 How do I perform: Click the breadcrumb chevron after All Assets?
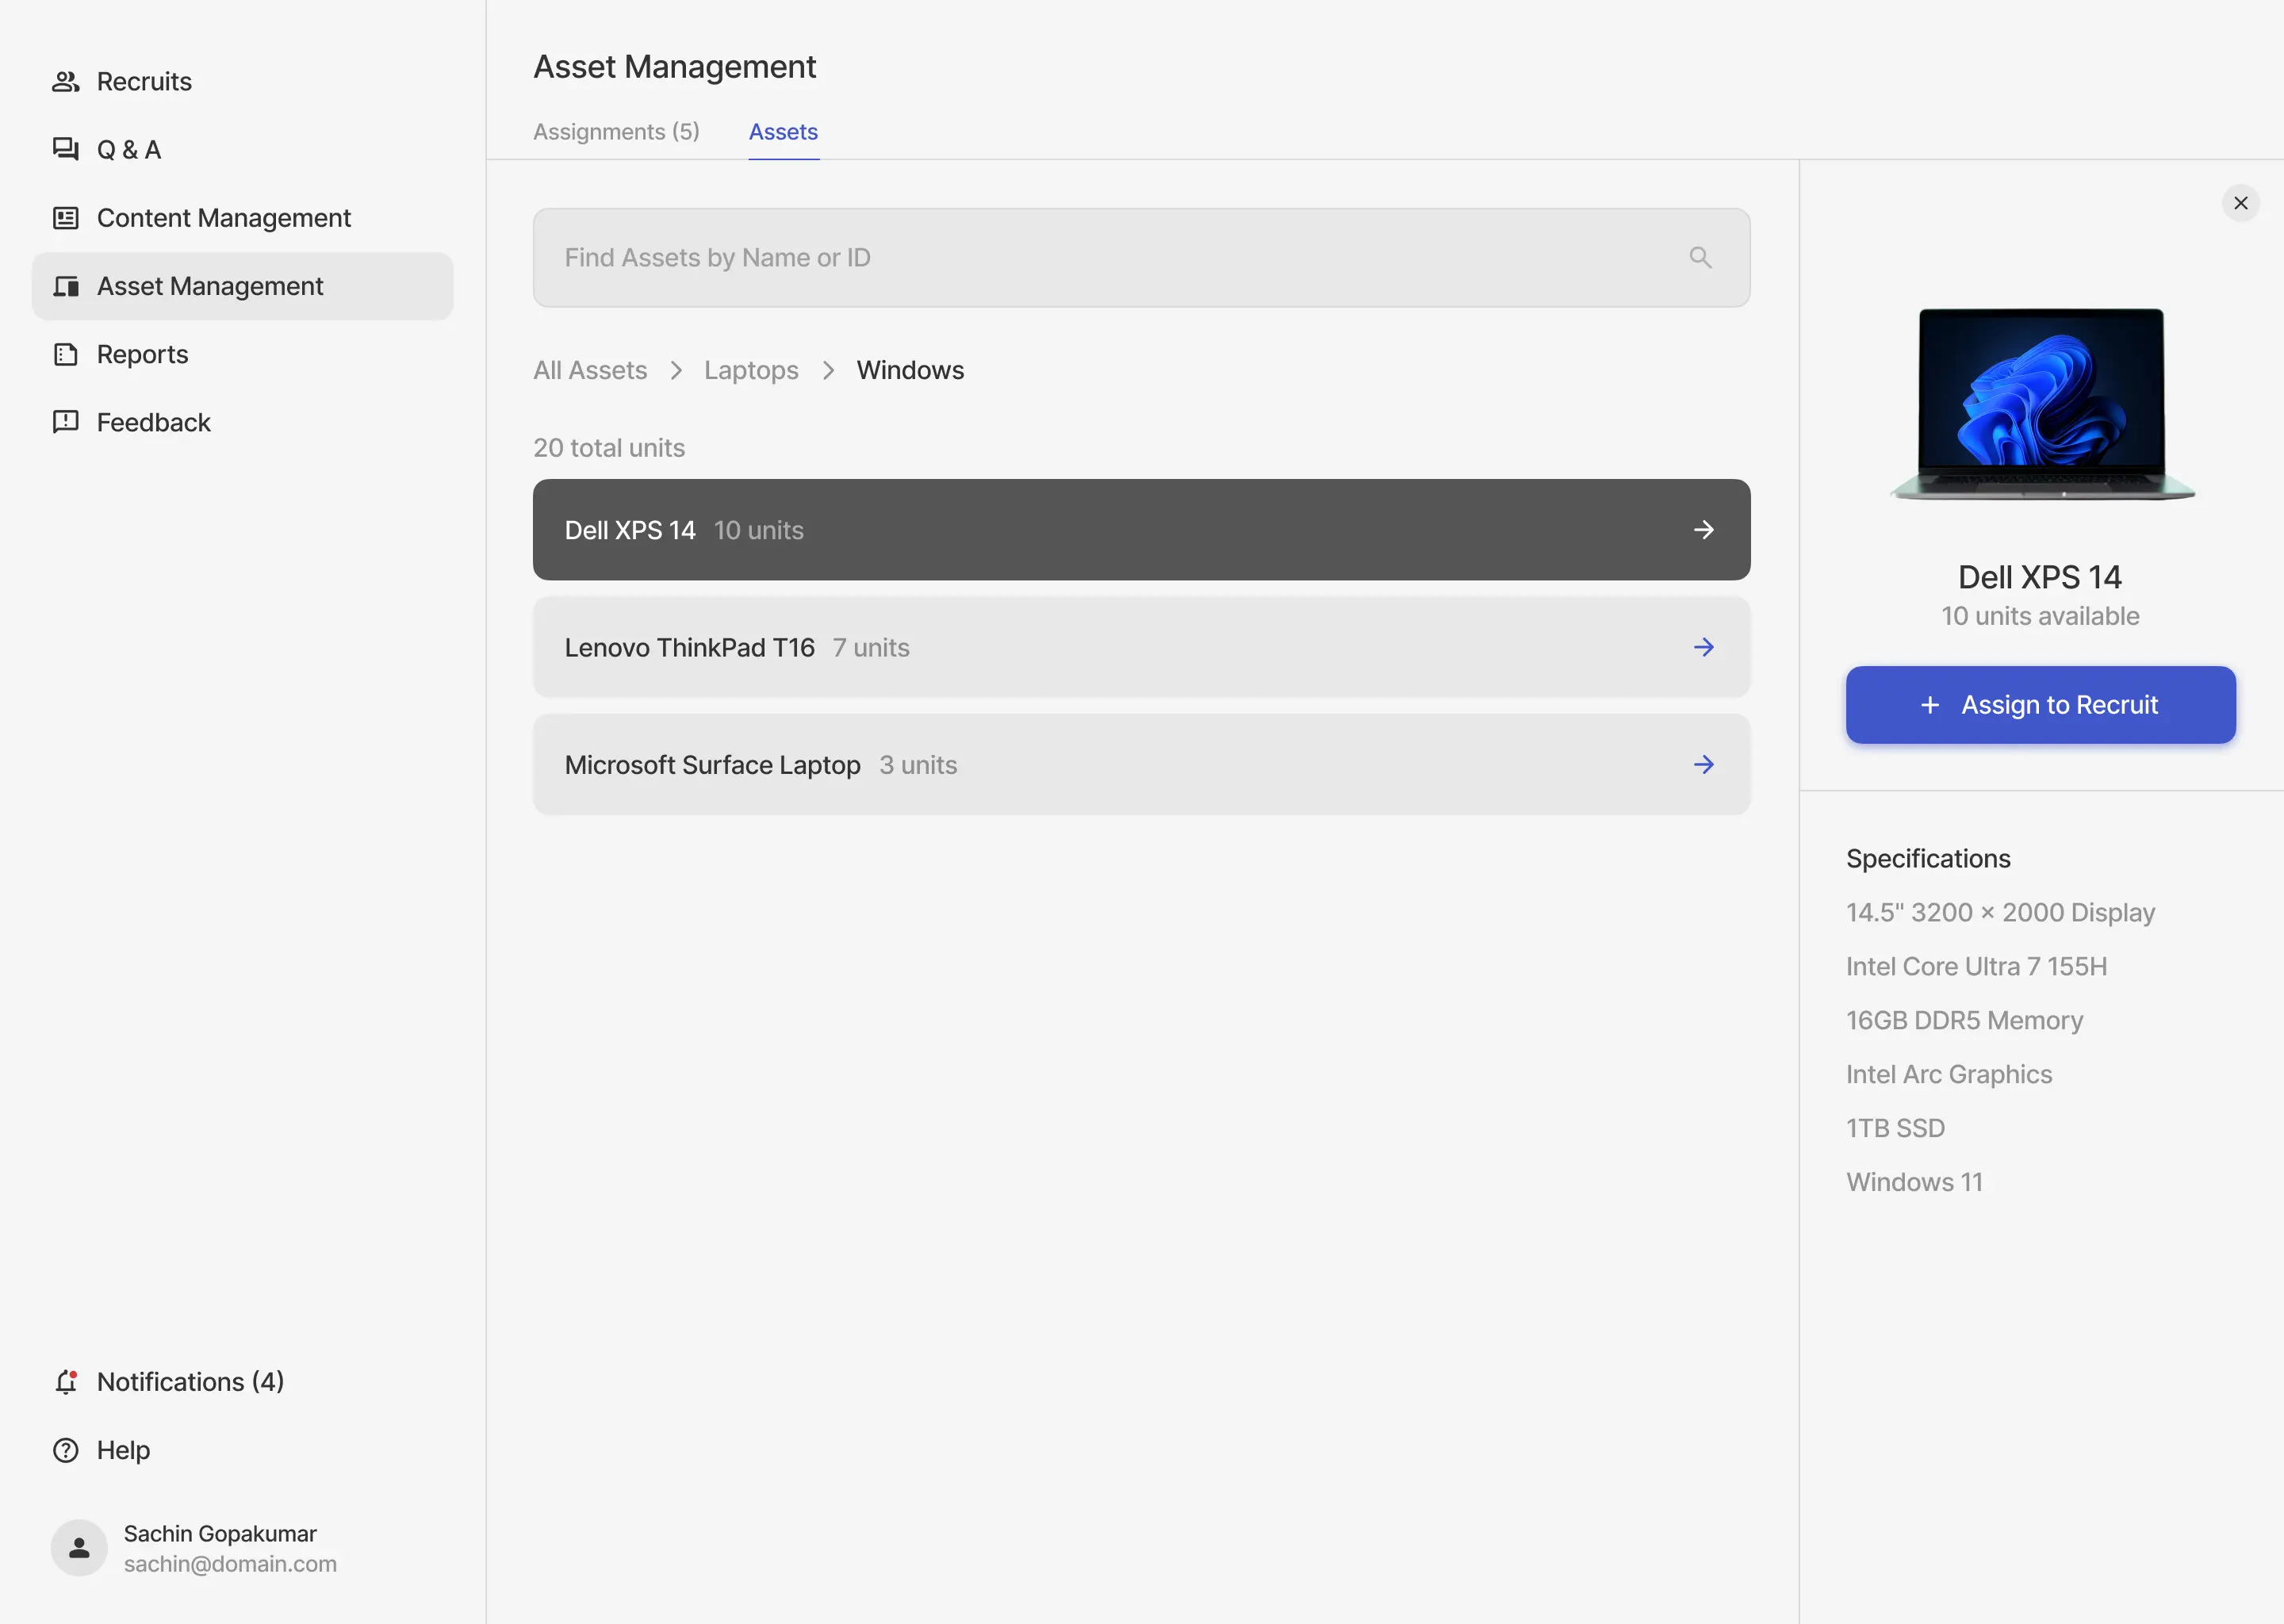tap(676, 371)
